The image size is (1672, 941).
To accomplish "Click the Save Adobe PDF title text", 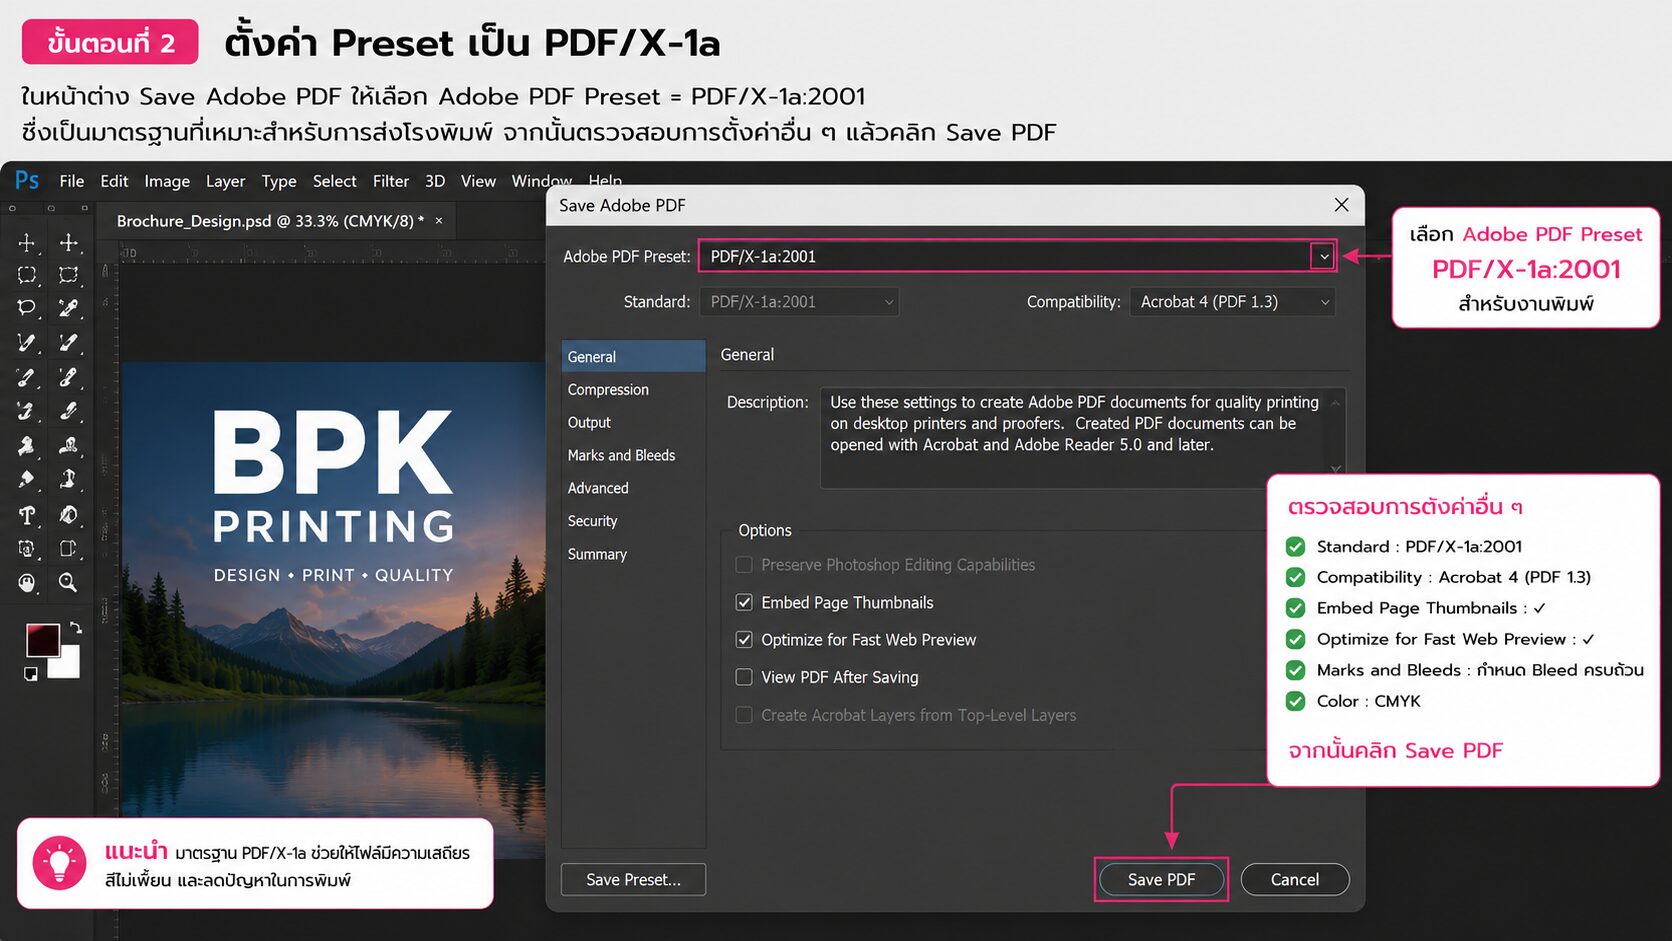I will coord(622,205).
